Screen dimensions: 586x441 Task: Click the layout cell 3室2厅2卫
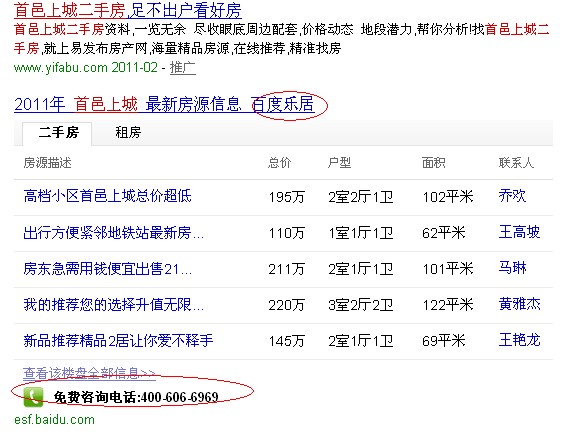(361, 305)
